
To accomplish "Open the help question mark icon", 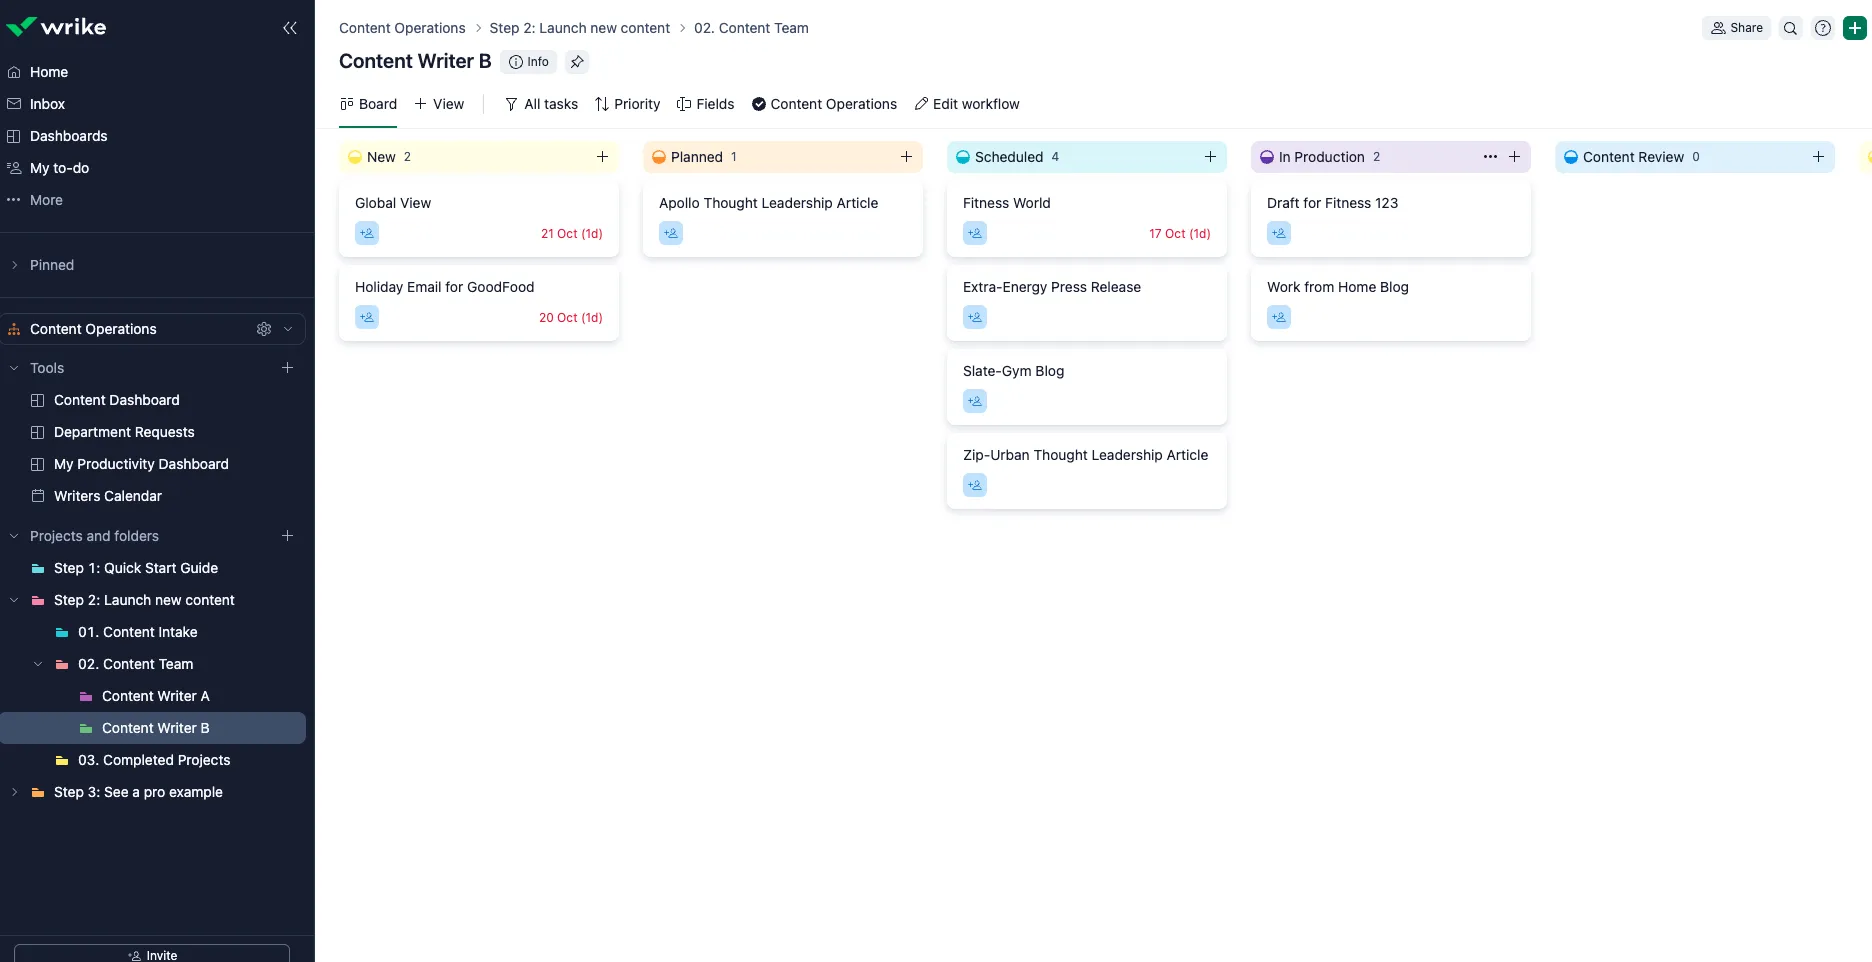I will (1823, 28).
